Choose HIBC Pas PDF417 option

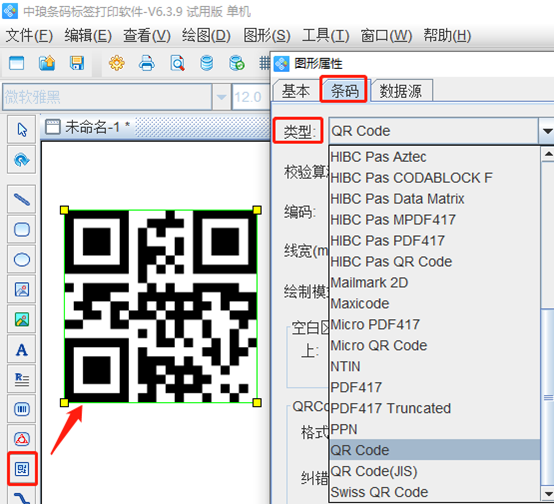tap(435, 241)
